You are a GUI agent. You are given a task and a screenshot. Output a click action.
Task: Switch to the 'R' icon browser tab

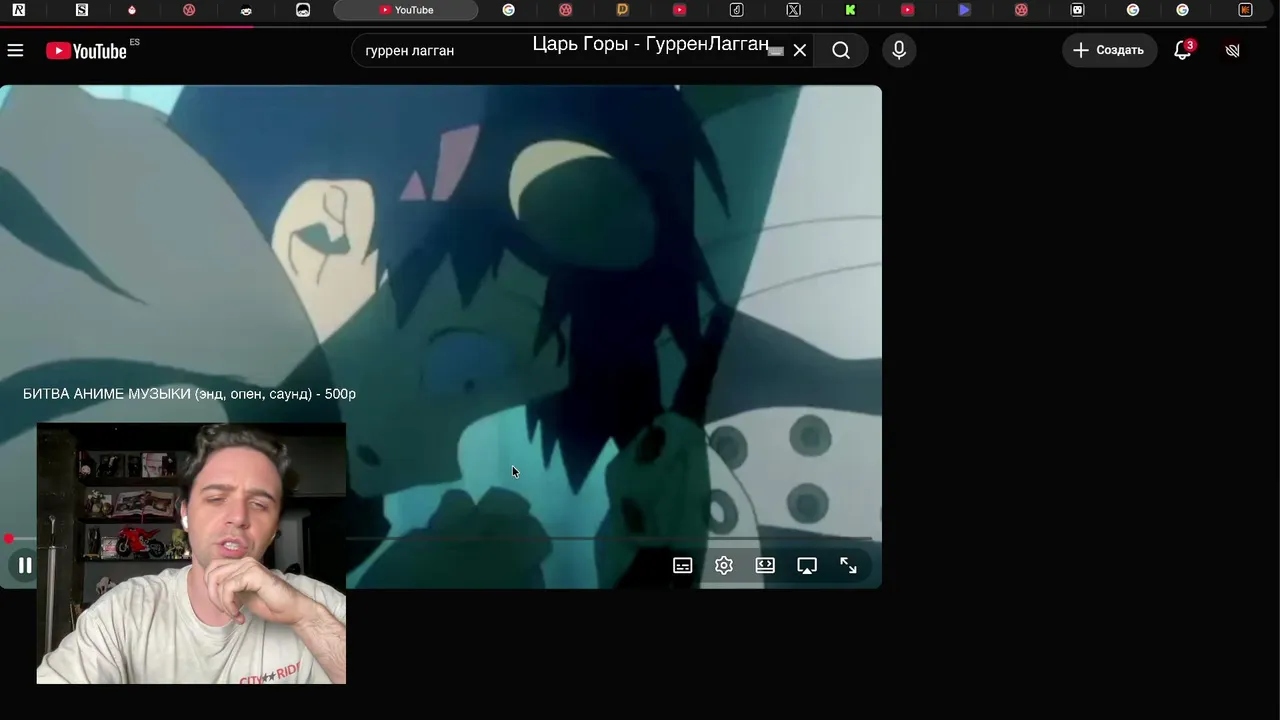[x=19, y=10]
